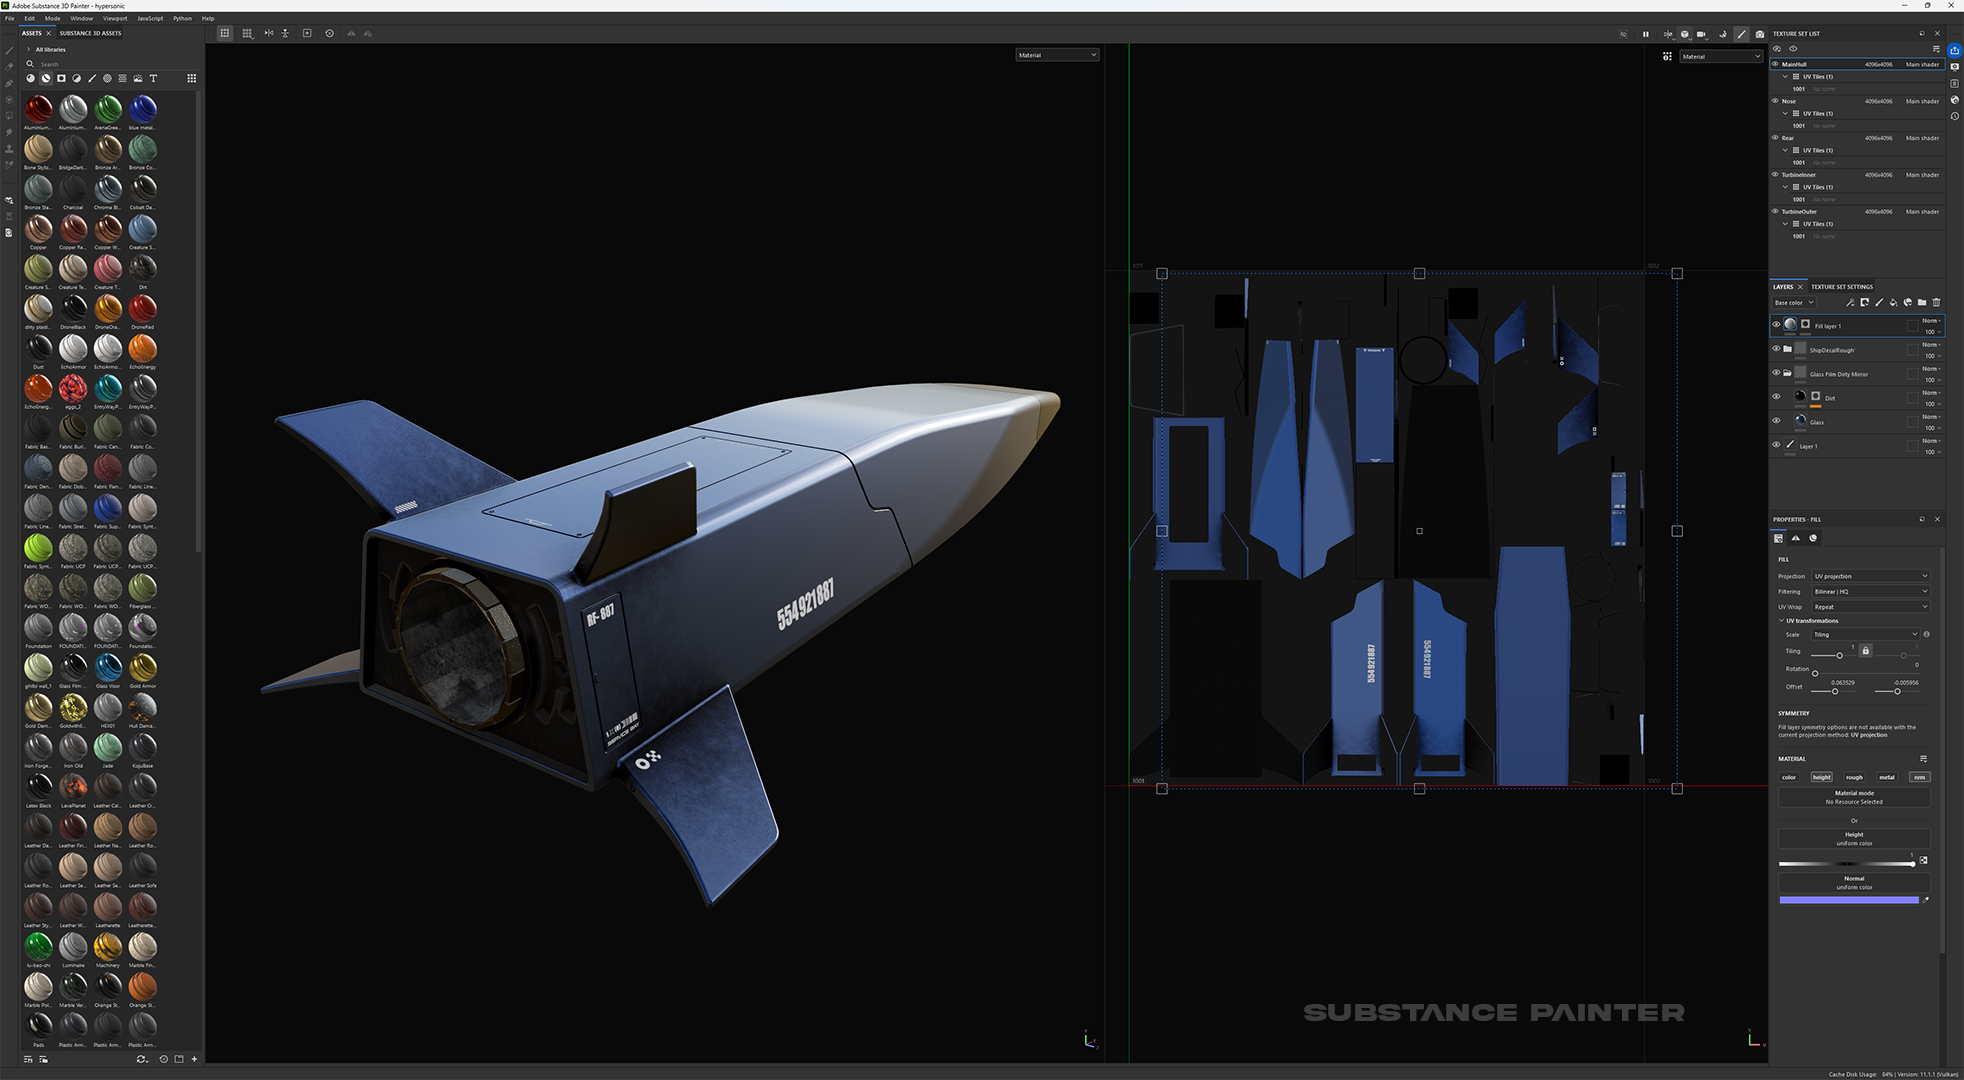Toggle visibility of ShipDecalRough folder
Screen dimensions: 1964x1080
click(1776, 349)
